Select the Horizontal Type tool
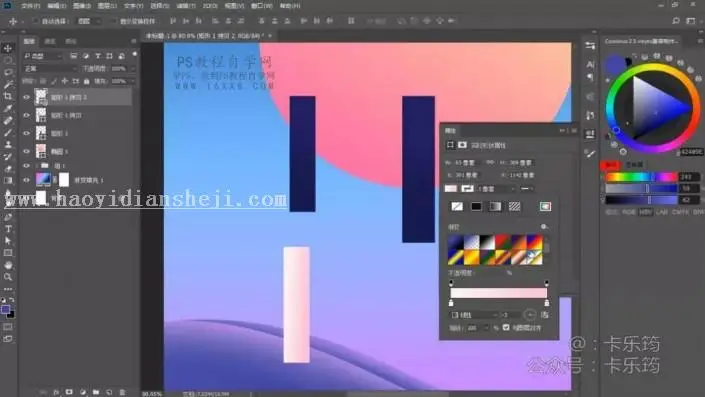 pos(8,228)
